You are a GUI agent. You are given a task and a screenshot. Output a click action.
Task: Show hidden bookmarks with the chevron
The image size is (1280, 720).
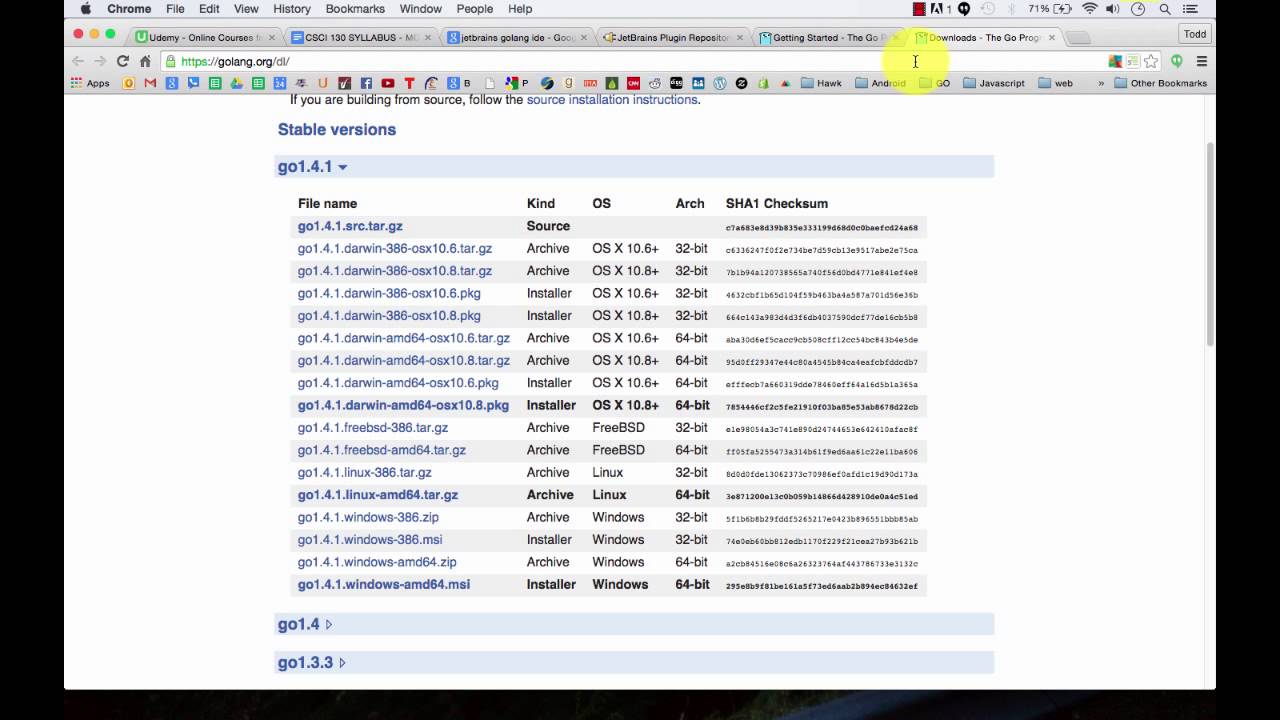1101,83
